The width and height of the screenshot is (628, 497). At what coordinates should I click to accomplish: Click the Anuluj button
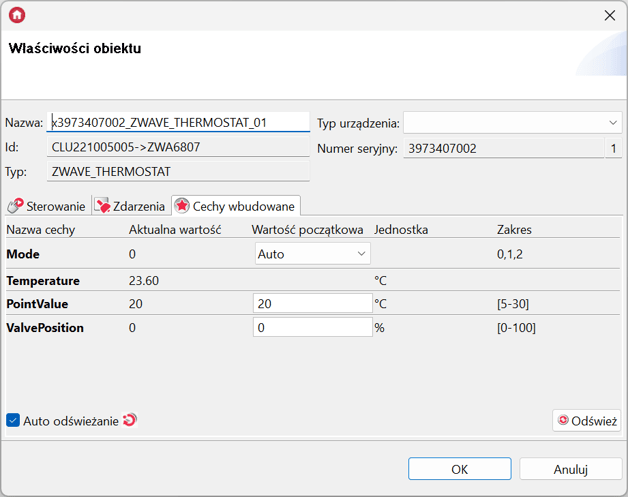[x=571, y=469]
